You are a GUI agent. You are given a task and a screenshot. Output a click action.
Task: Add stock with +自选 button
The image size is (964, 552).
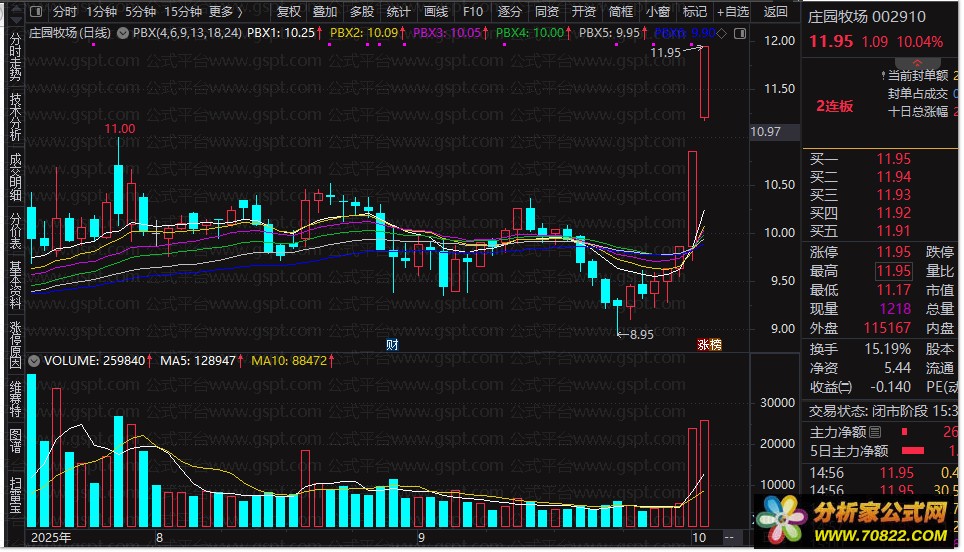coord(733,12)
